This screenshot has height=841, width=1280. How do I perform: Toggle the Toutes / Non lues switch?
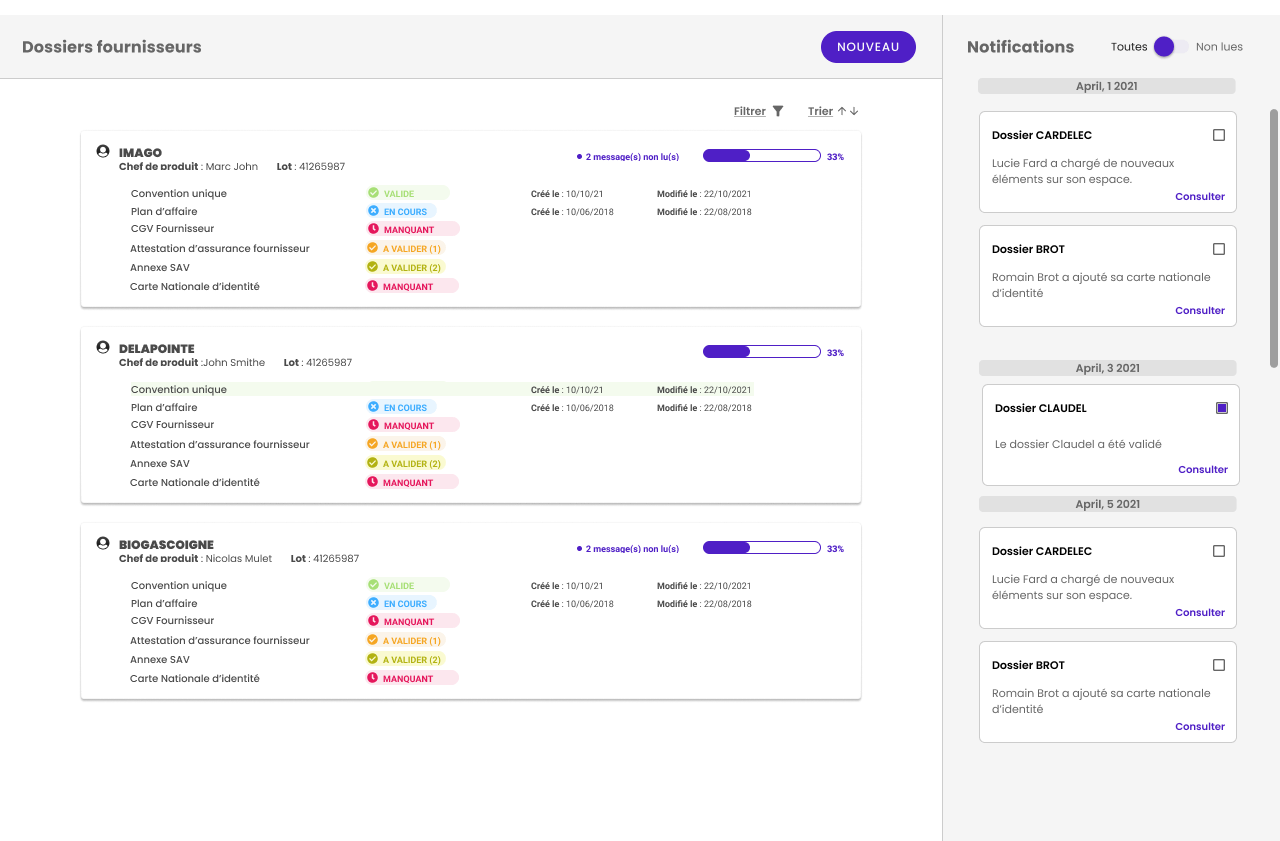tap(1170, 47)
